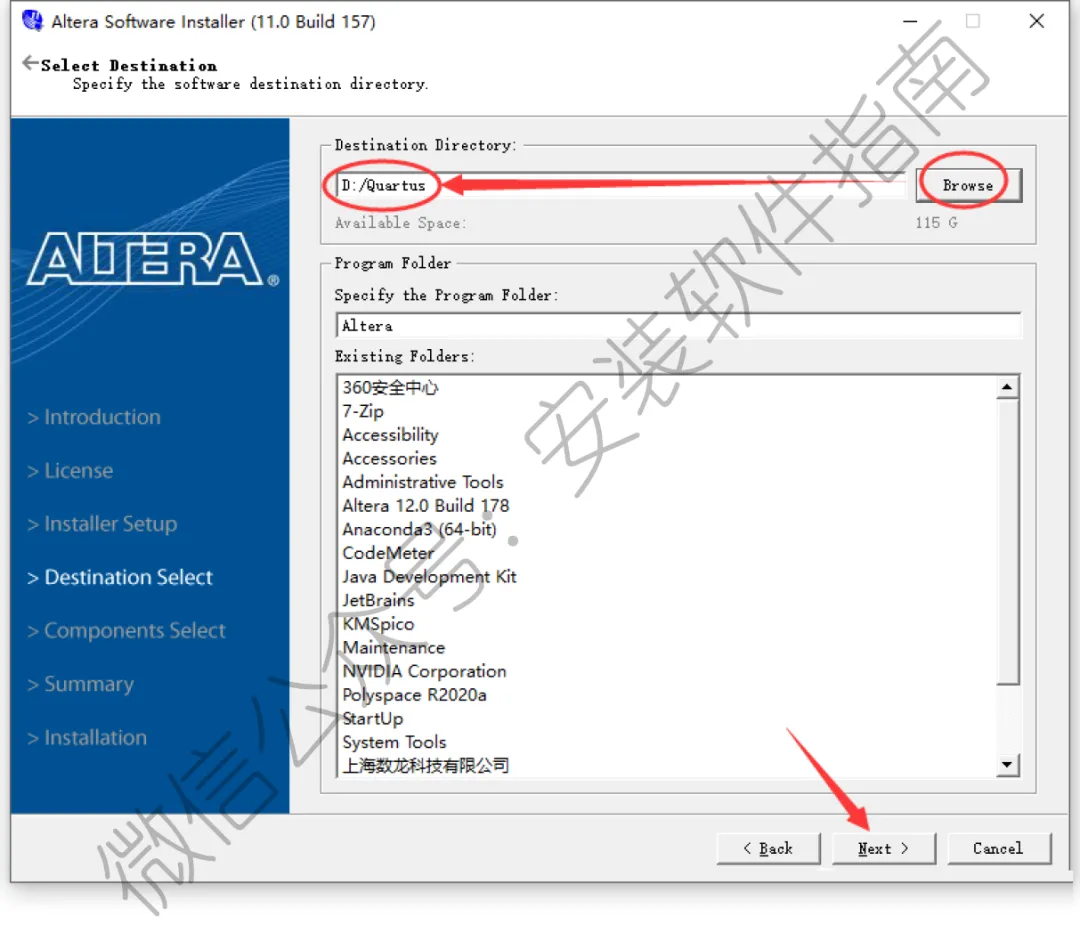Select the Java Development Kit folder
The width and height of the screenshot is (1080, 933).
429,576
